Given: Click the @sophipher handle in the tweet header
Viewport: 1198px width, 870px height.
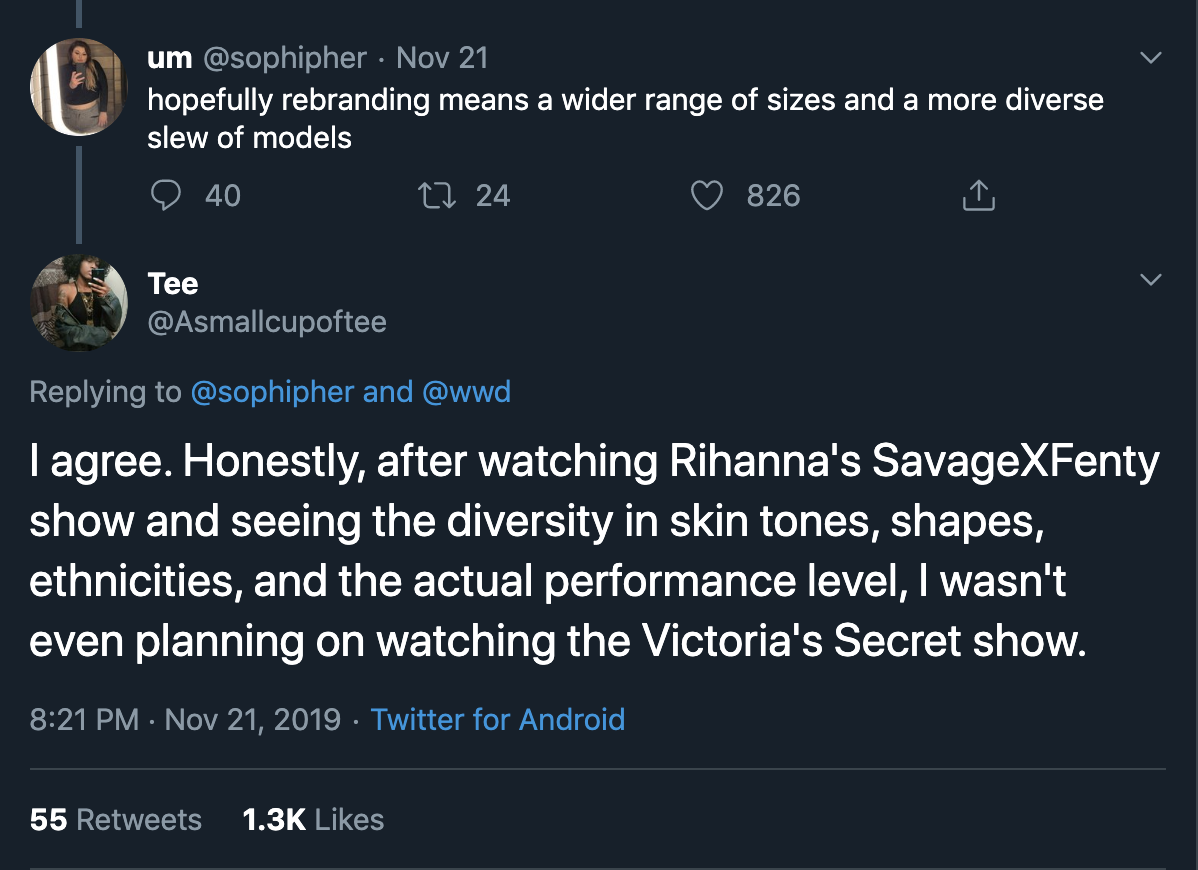Looking at the screenshot, I should [x=285, y=58].
